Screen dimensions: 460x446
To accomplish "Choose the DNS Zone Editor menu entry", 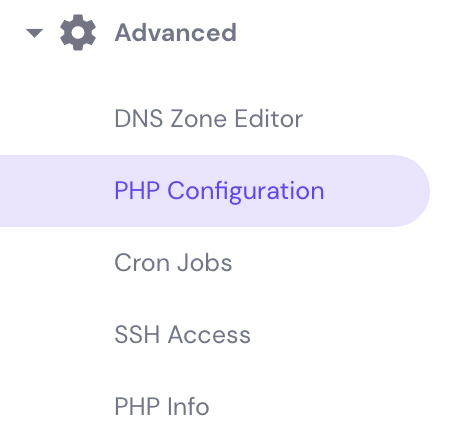I will (209, 119).
